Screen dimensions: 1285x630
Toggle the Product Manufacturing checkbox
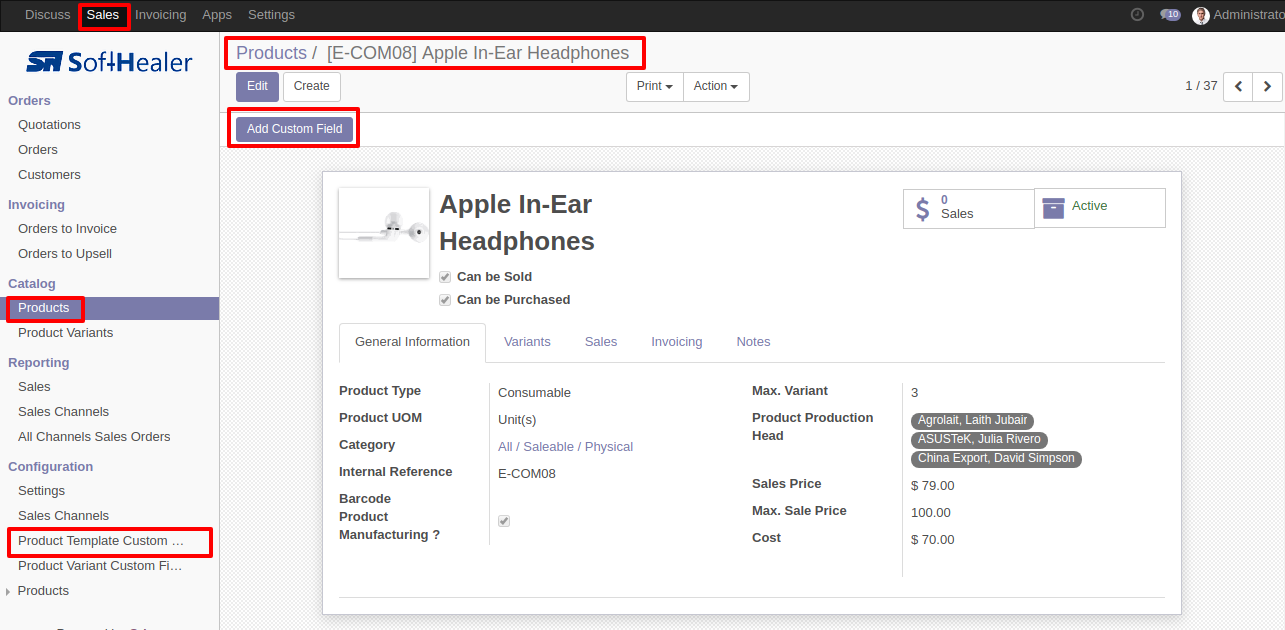504,521
